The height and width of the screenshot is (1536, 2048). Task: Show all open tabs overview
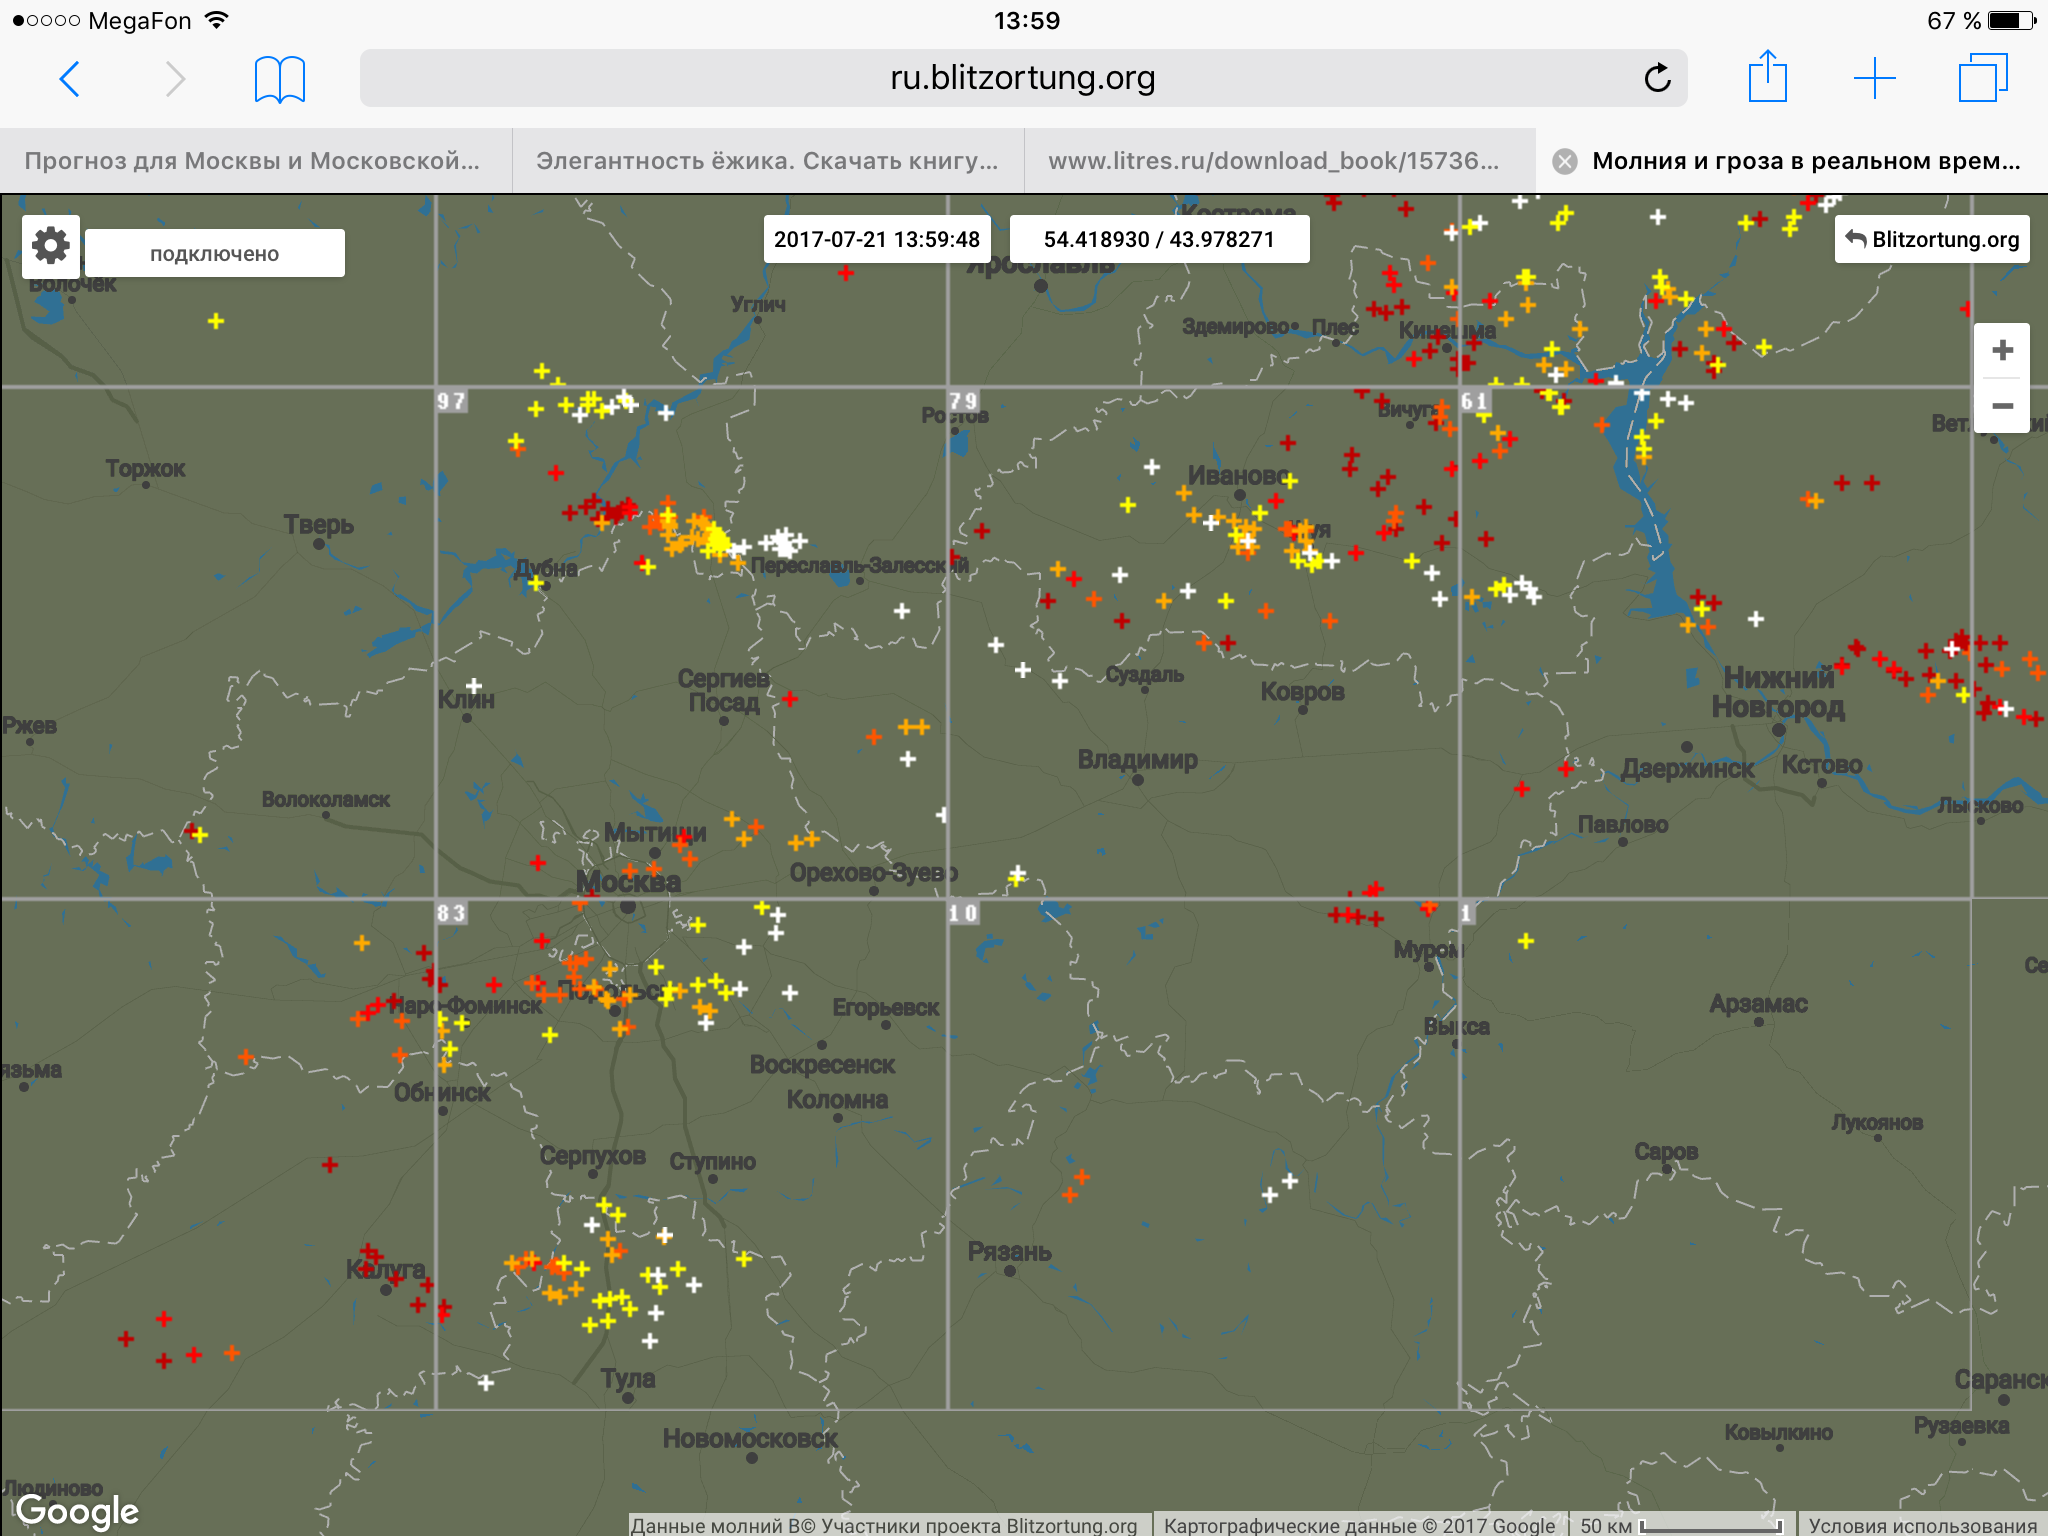(x=1982, y=78)
